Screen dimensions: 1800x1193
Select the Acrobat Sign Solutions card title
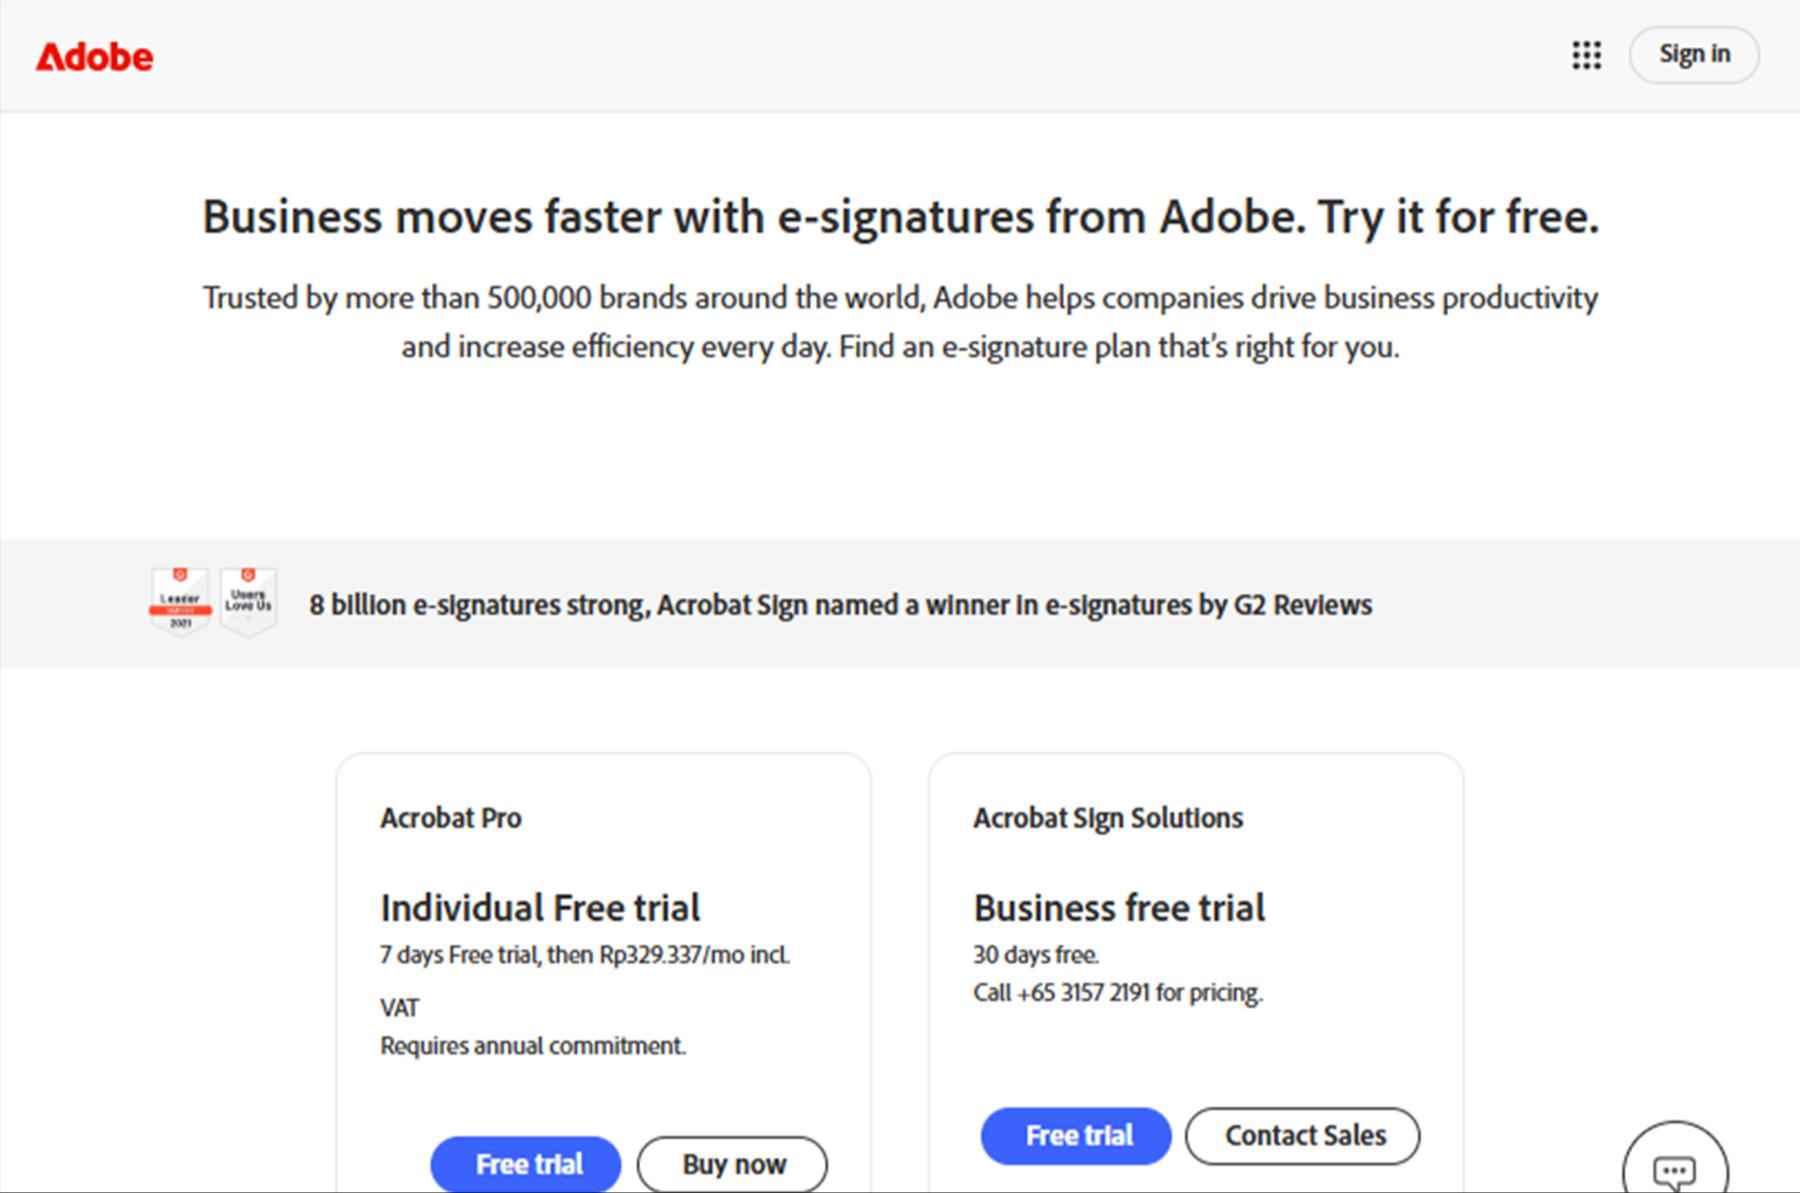[x=1108, y=818]
